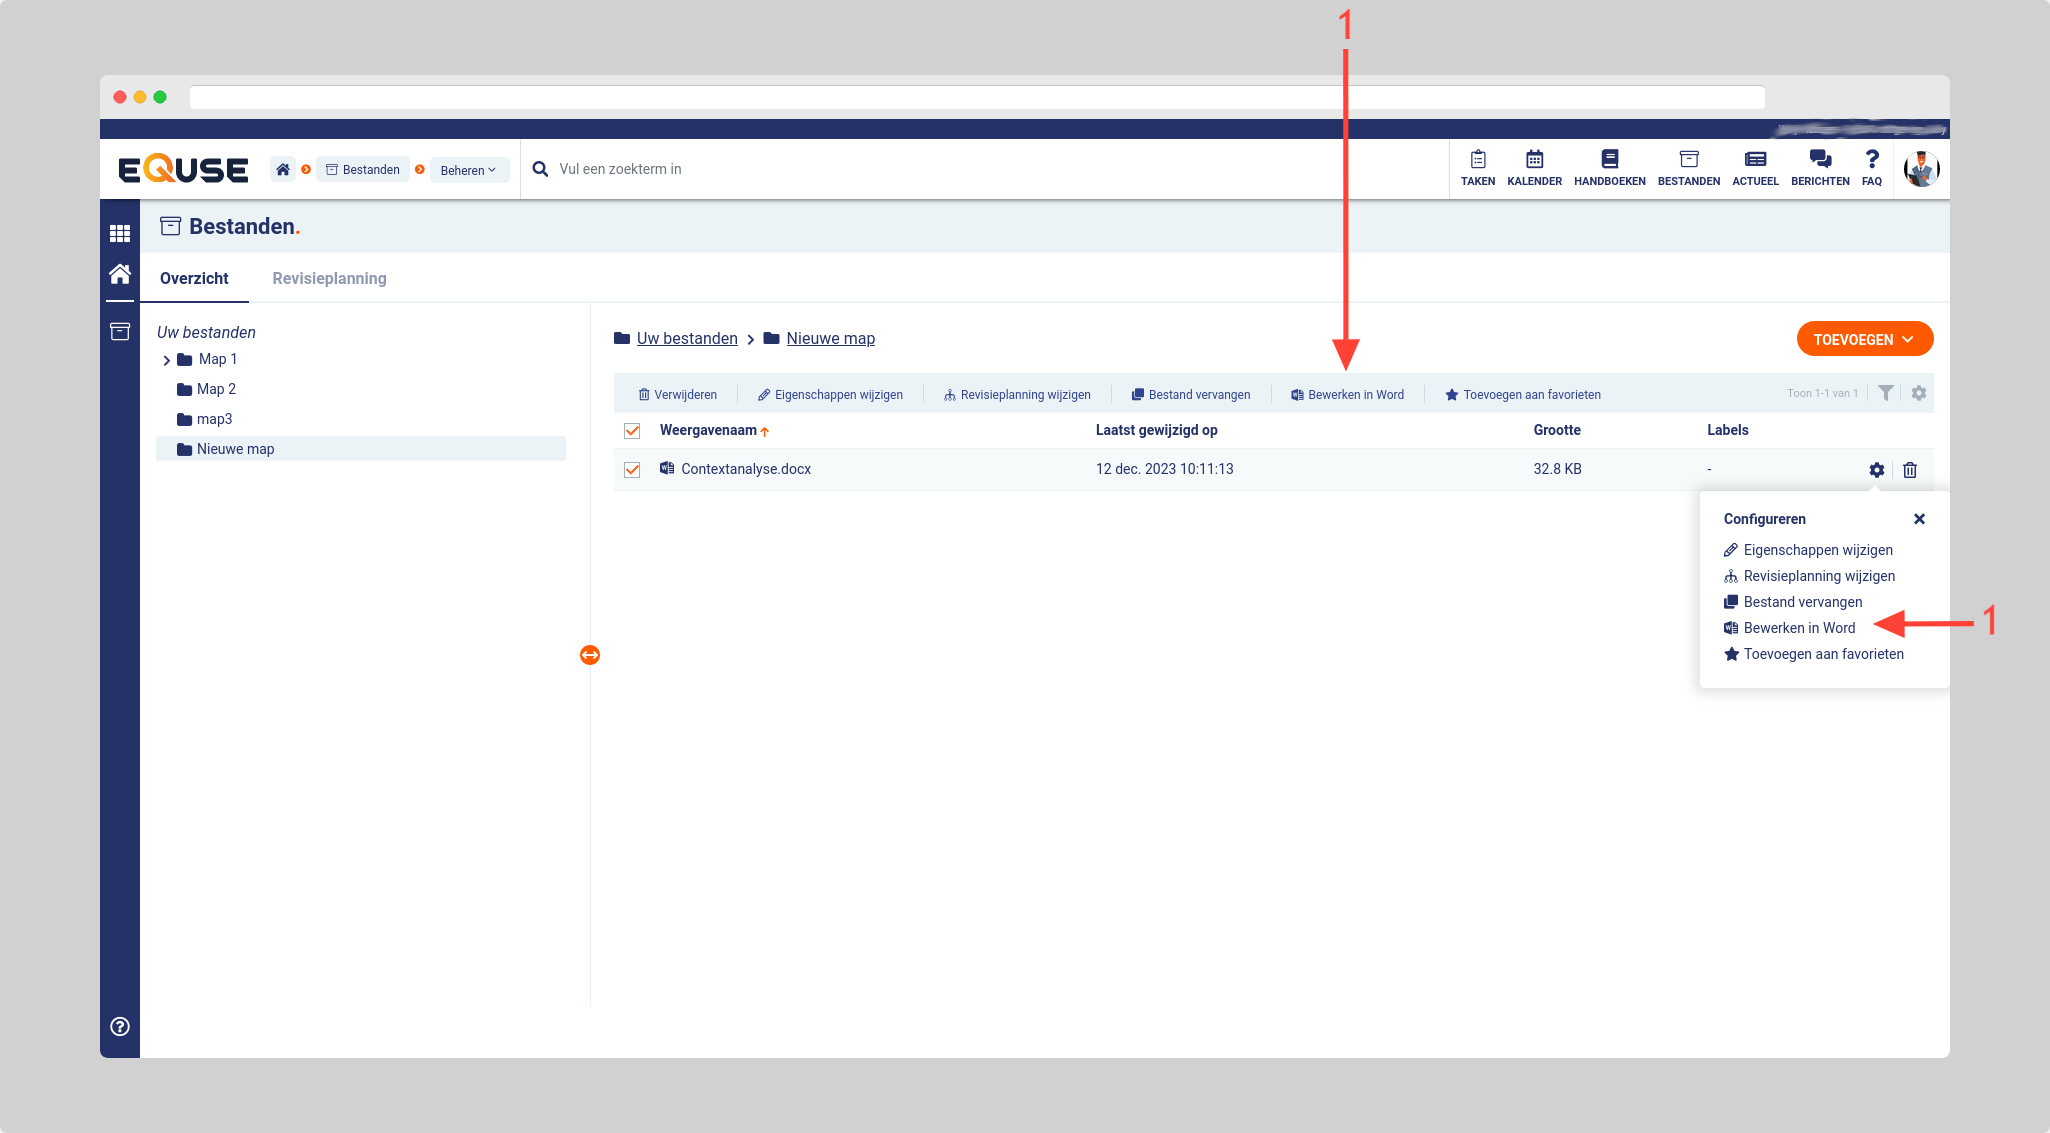Click the file size 32.8 KB

click(x=1557, y=469)
